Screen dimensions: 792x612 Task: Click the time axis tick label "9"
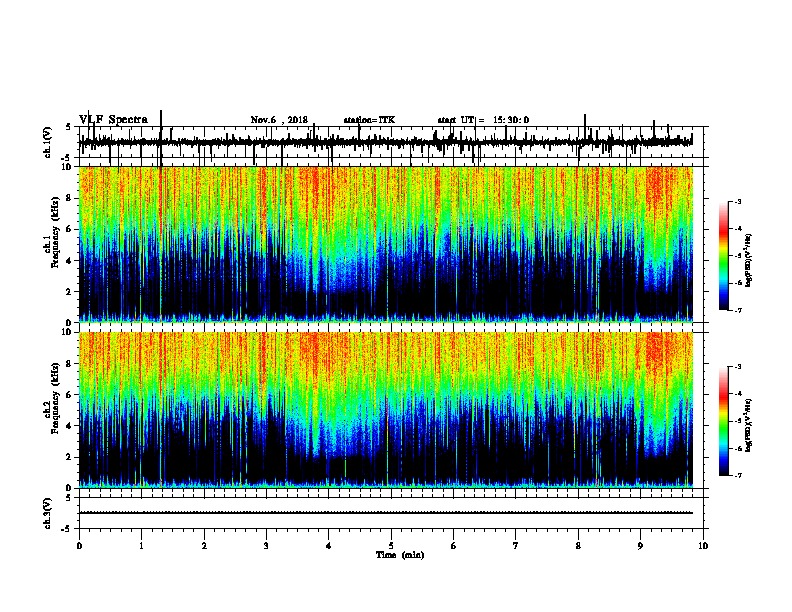(640, 546)
